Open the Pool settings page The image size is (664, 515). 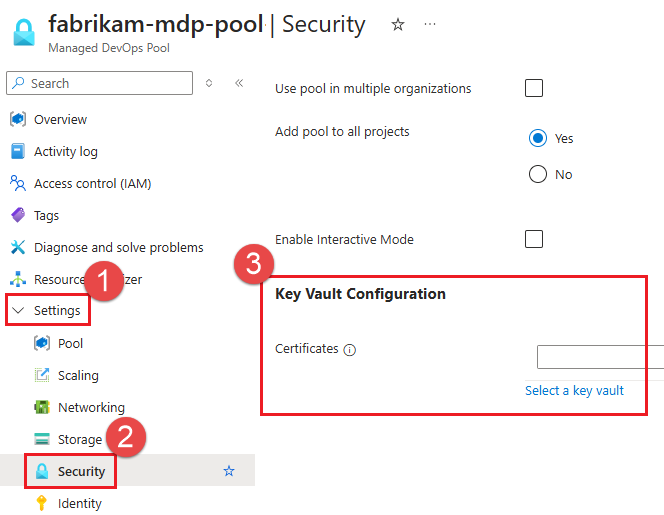[x=70, y=343]
